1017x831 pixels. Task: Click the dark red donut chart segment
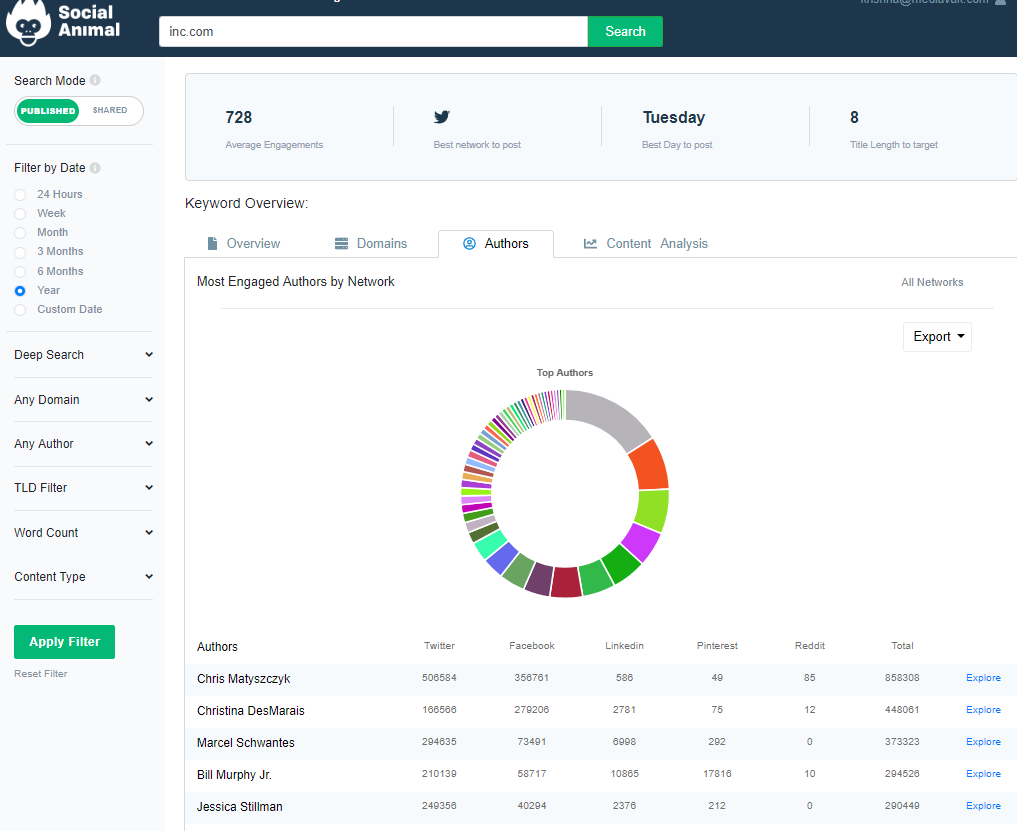pos(566,582)
